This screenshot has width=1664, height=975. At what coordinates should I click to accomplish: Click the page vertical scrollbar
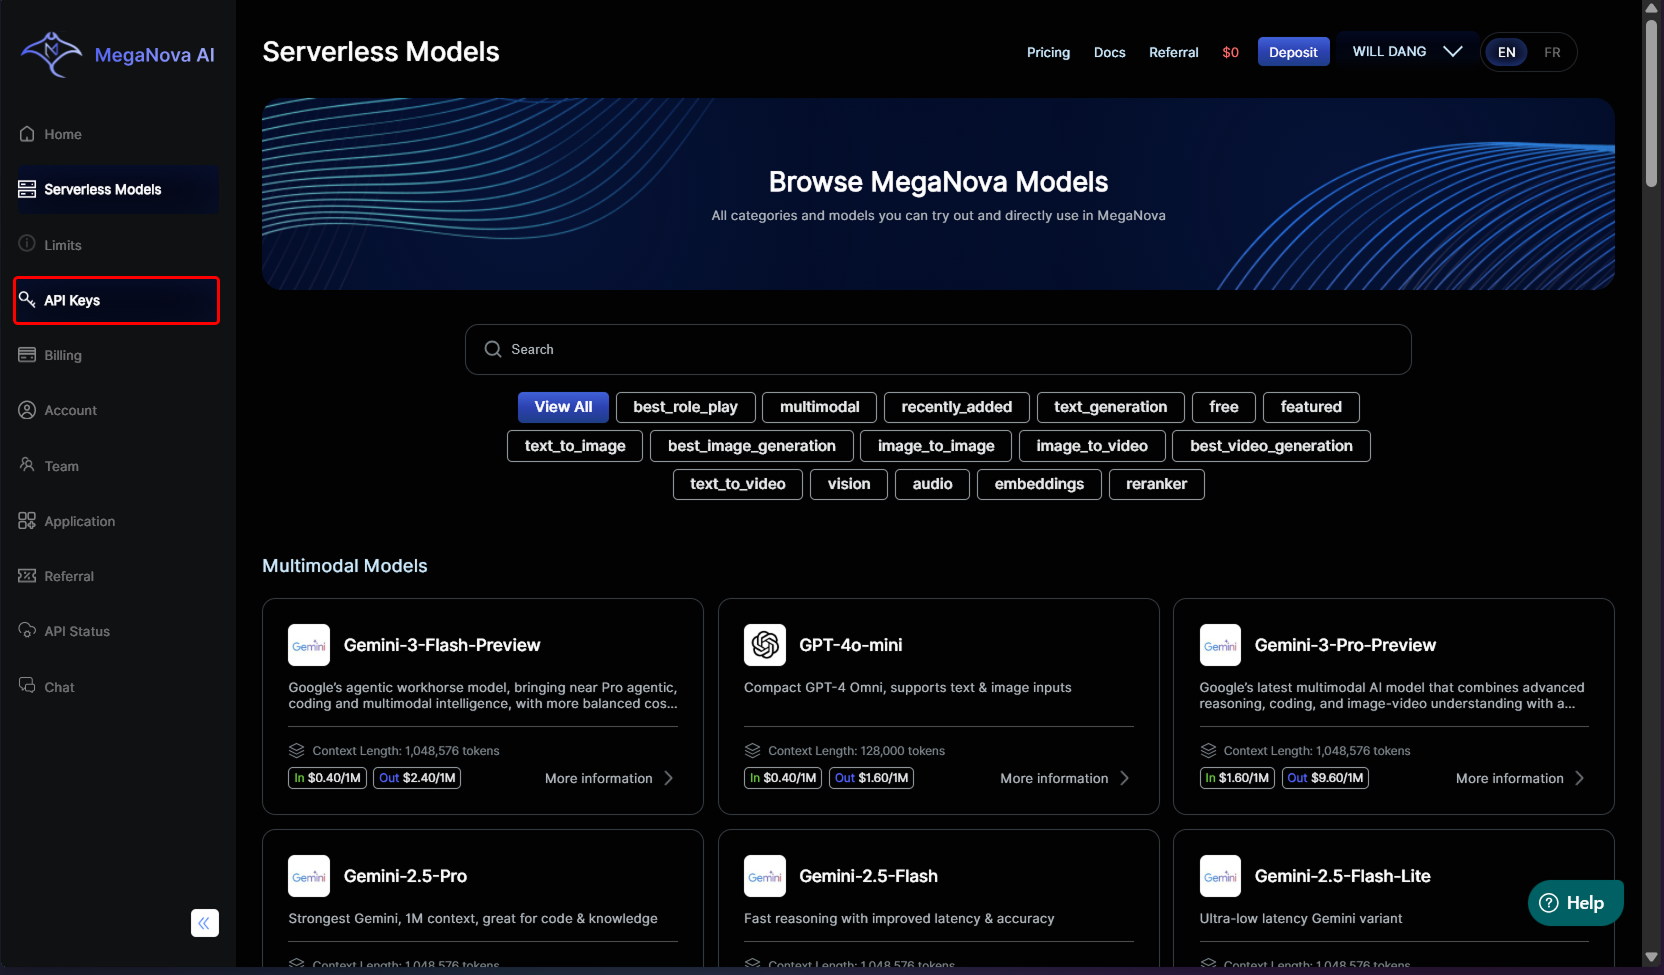1651,100
